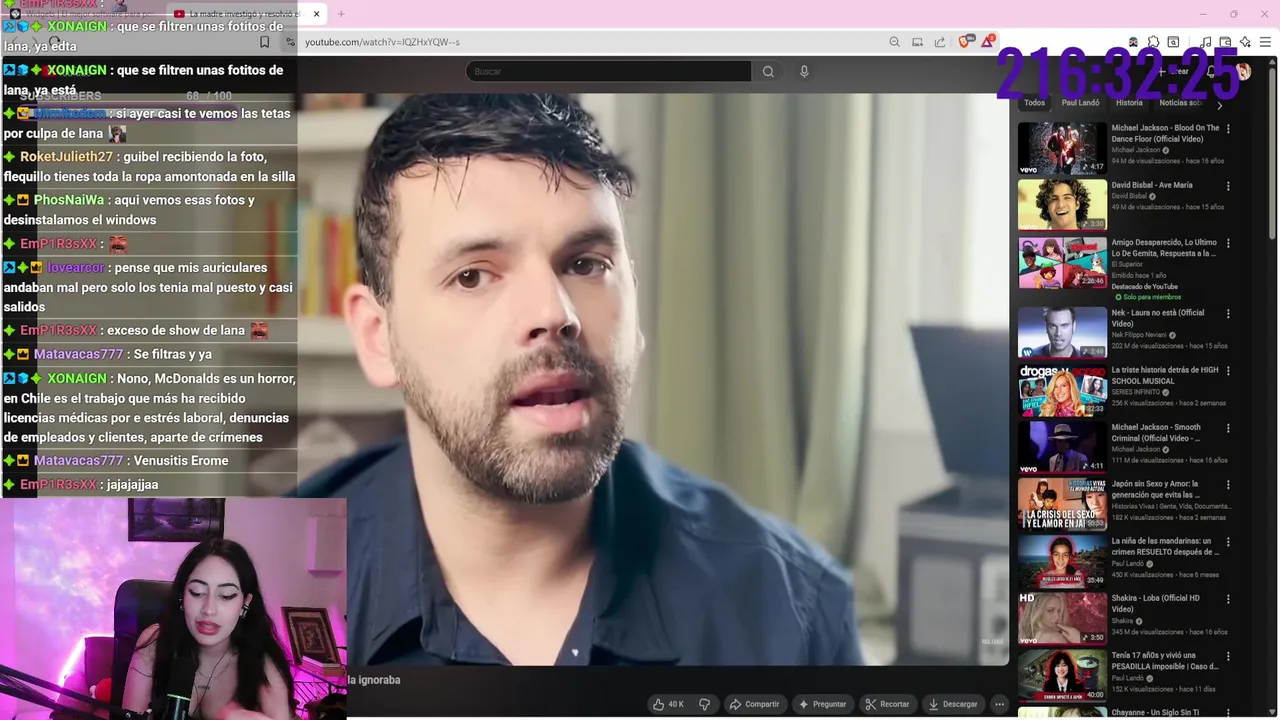The width and height of the screenshot is (1280, 720).
Task: Select the 'Noticias' filter chip
Action: point(1180,103)
